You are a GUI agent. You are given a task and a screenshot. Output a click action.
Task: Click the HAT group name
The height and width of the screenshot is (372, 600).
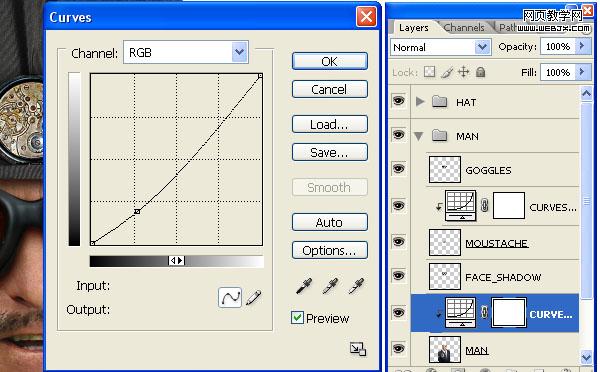tap(466, 102)
